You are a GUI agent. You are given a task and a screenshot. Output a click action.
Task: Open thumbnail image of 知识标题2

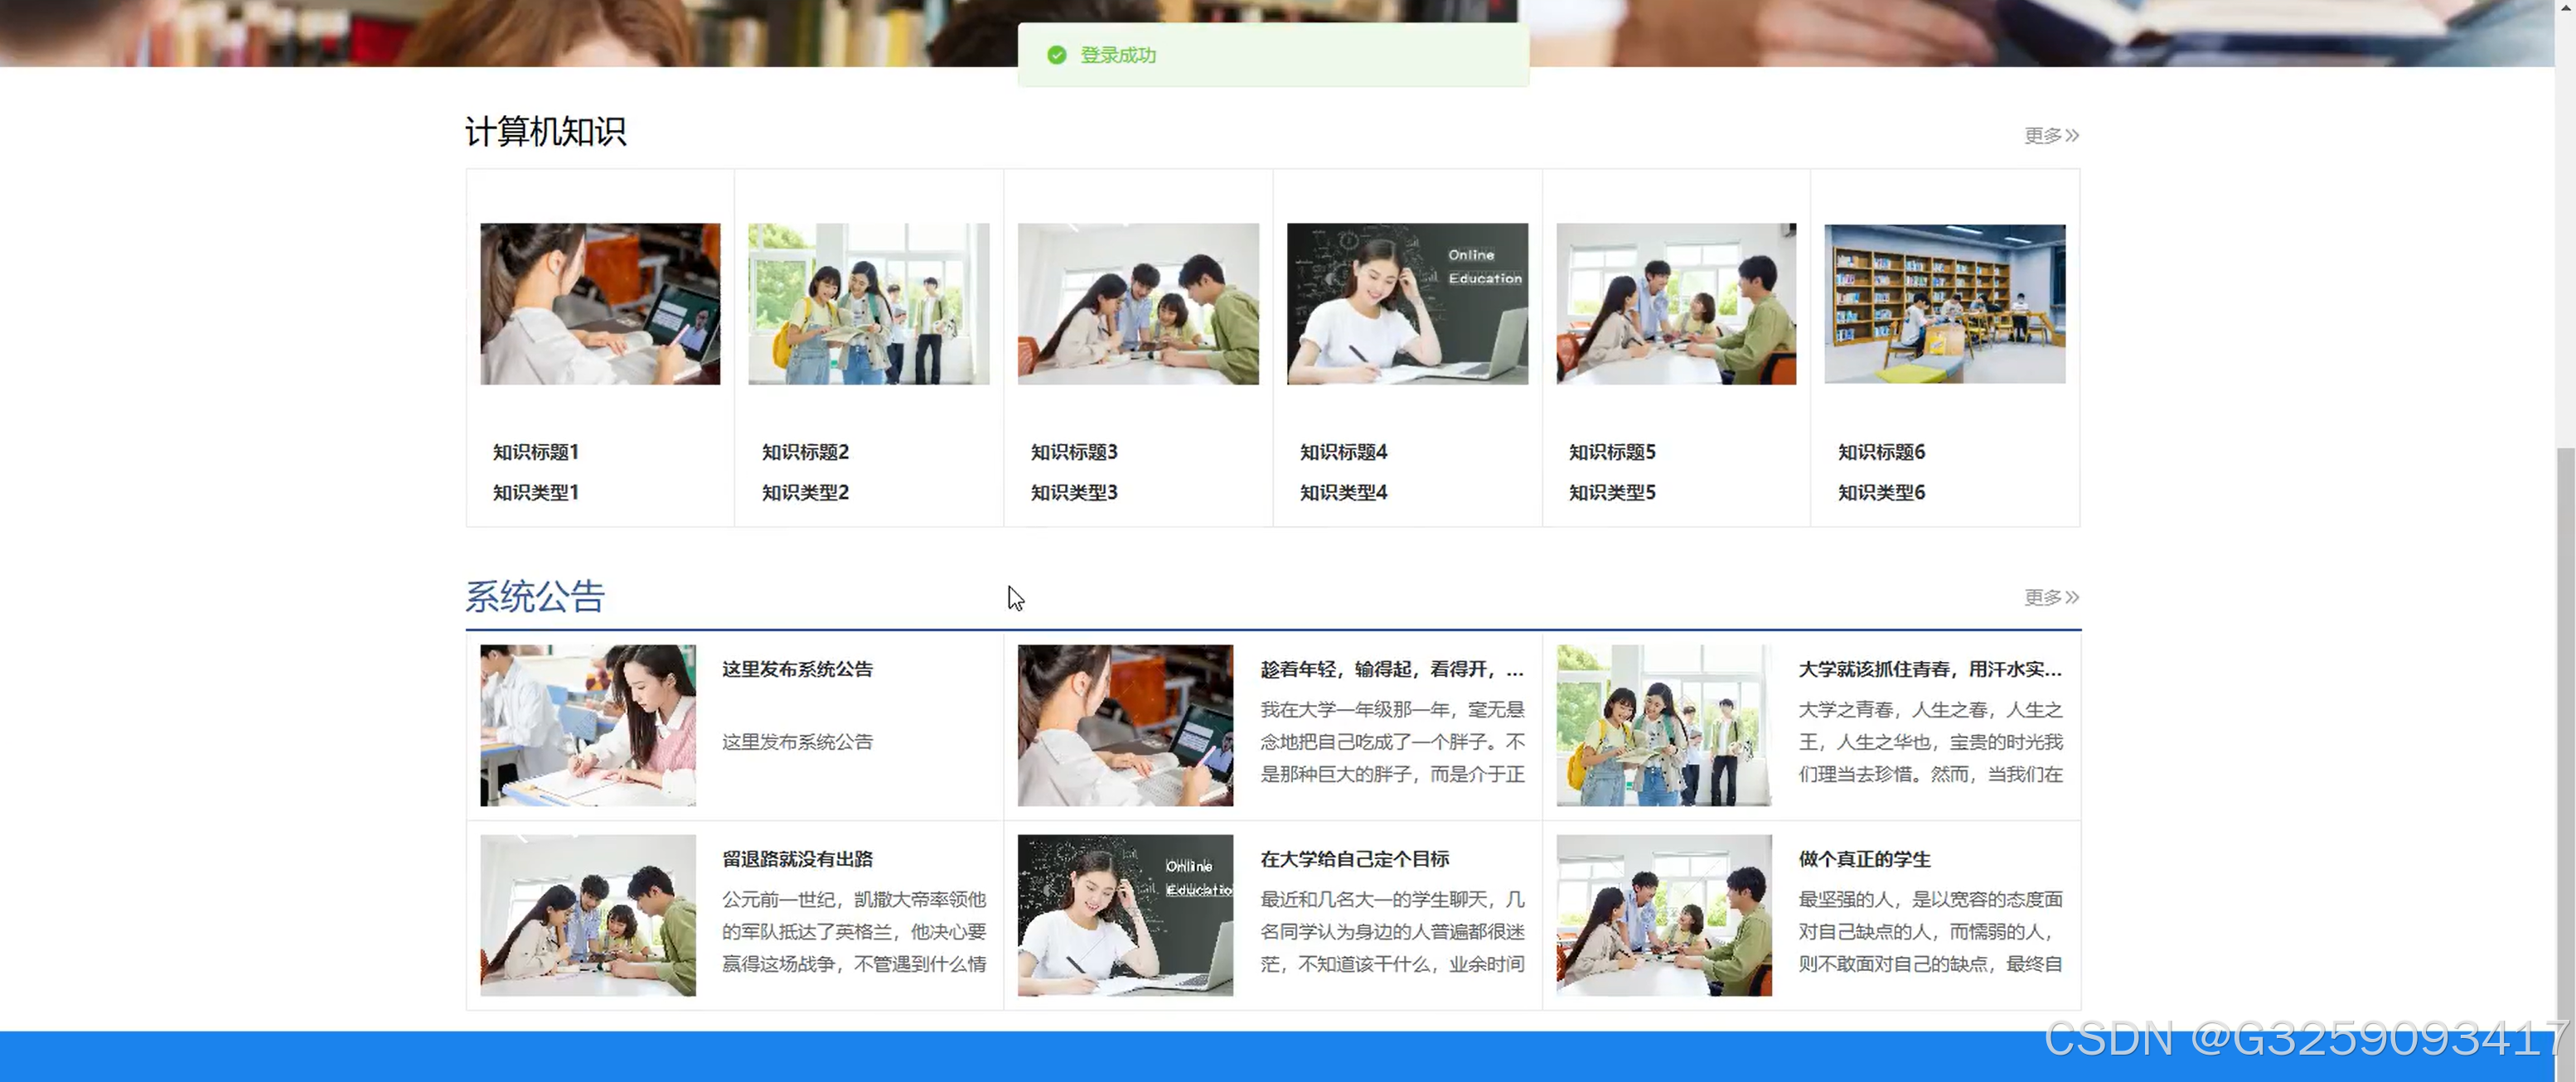(868, 304)
